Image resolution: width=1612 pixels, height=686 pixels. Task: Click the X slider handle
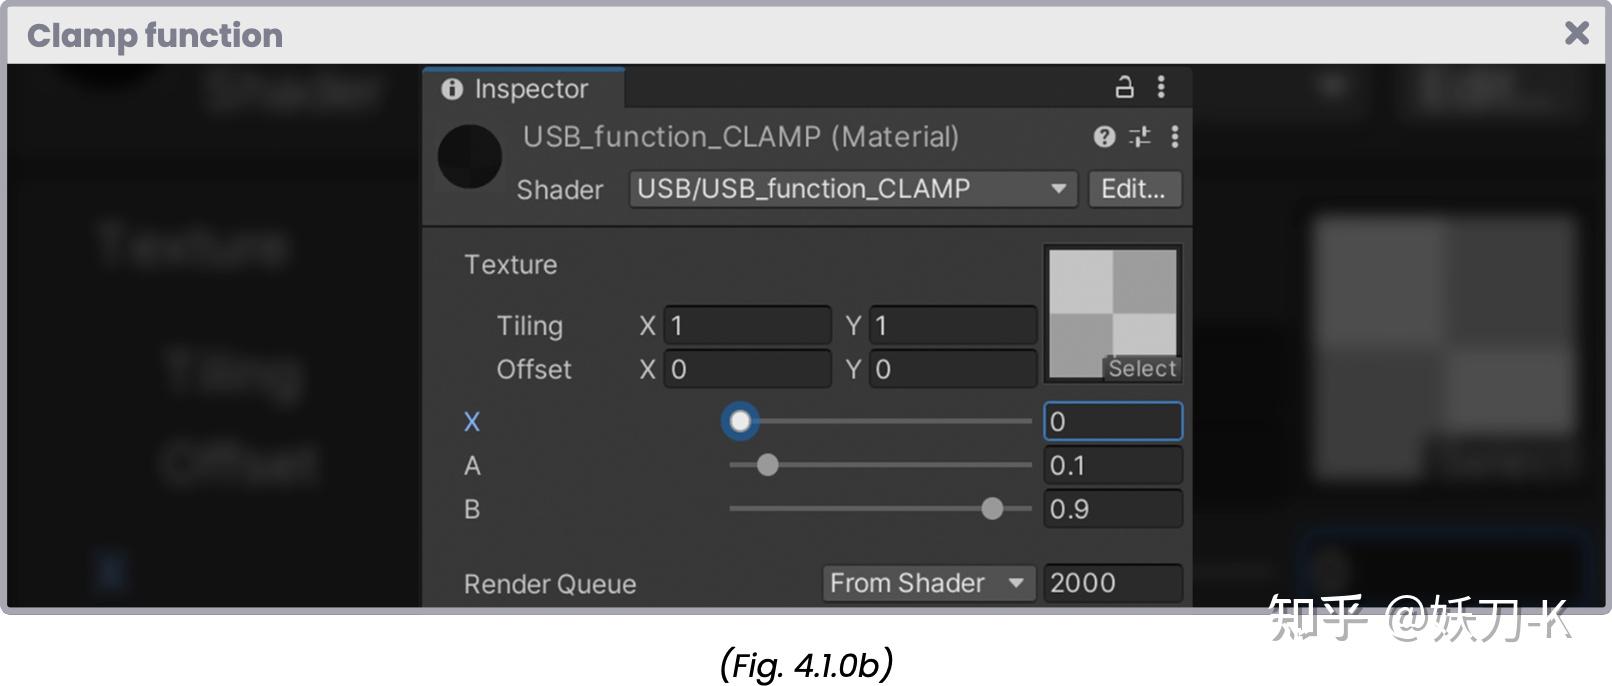click(x=740, y=422)
